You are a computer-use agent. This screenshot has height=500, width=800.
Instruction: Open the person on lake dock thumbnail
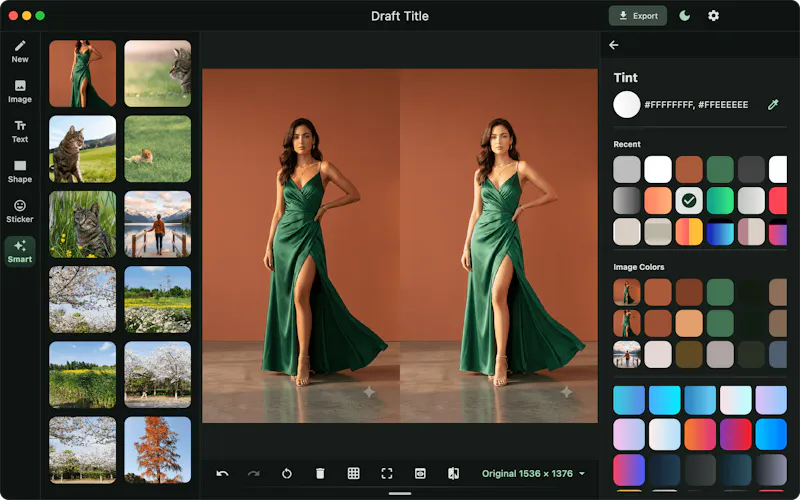(158, 224)
